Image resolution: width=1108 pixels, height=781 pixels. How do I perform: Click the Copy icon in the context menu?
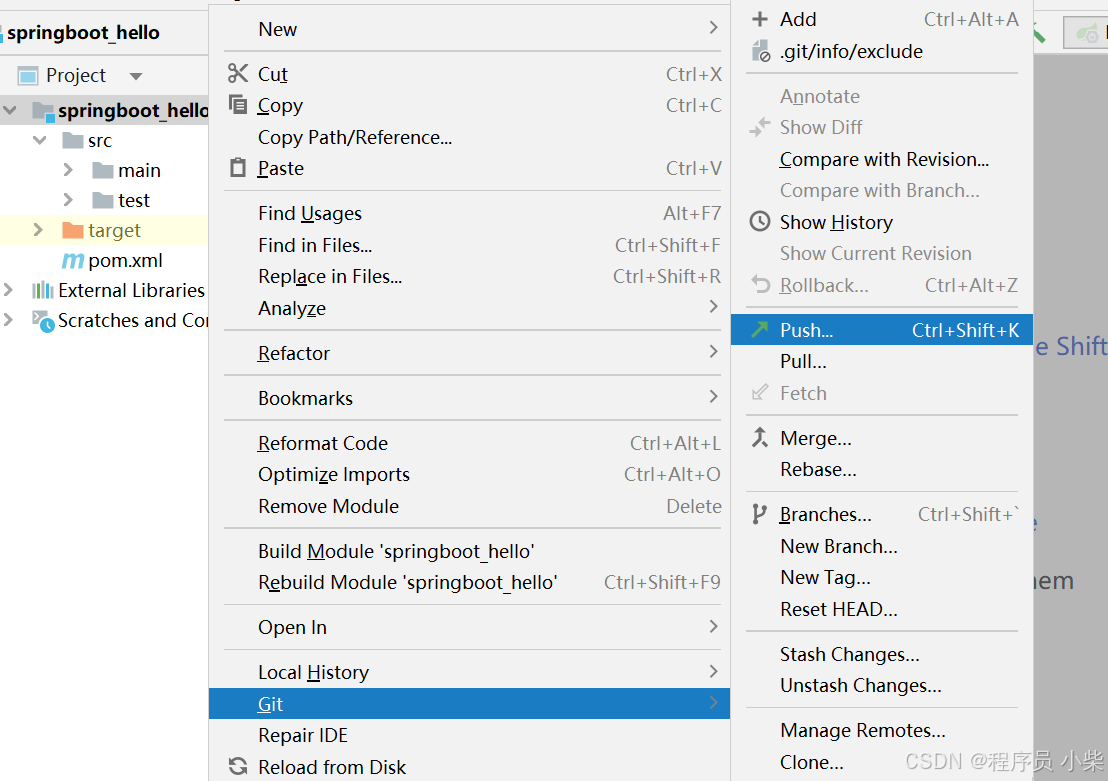click(238, 105)
